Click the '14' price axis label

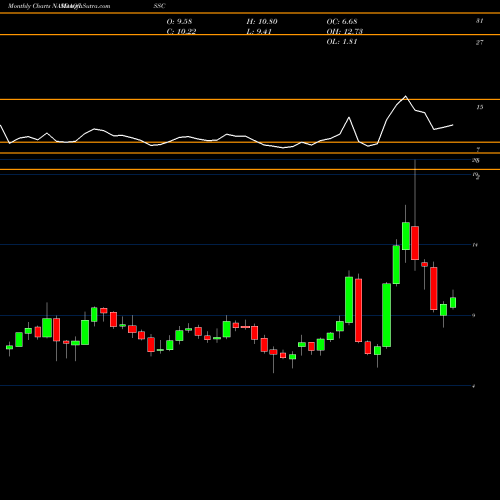pos(475,245)
